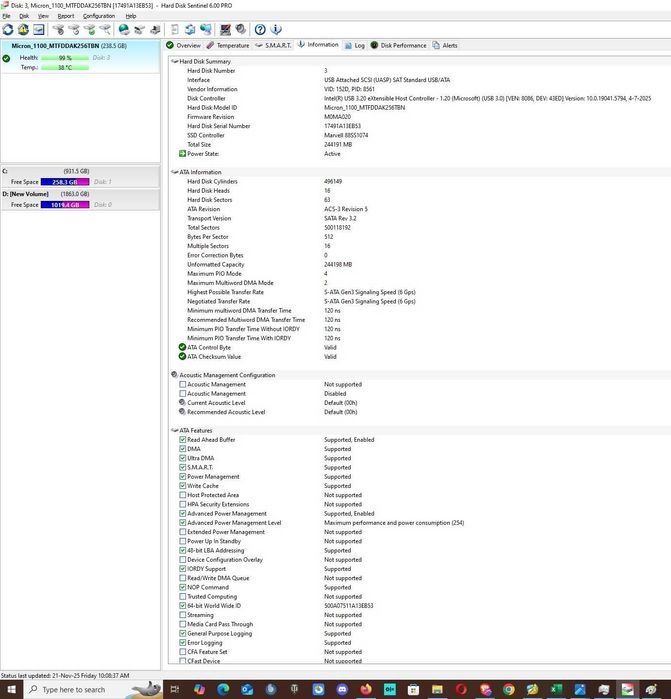
Task: Click the green arrow Power State icon
Action: 182,154
